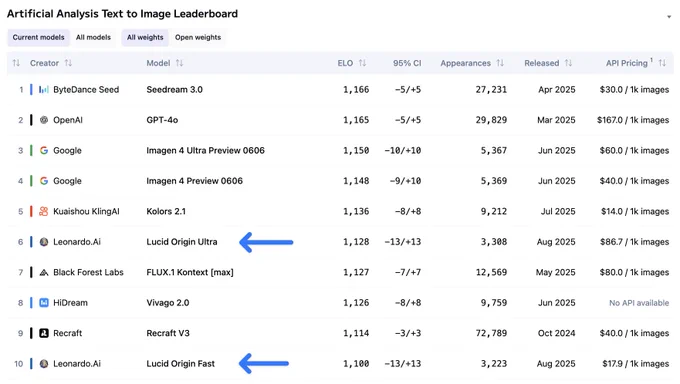Sort table by API Pricing column arrows
This screenshot has height=384, width=680.
click(662, 63)
